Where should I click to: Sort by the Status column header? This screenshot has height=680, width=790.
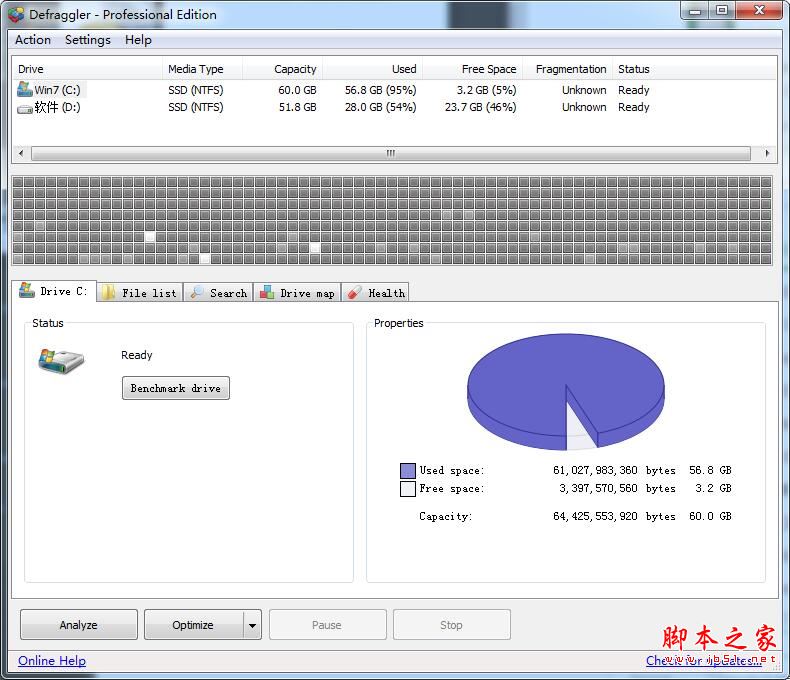pyautogui.click(x=694, y=69)
